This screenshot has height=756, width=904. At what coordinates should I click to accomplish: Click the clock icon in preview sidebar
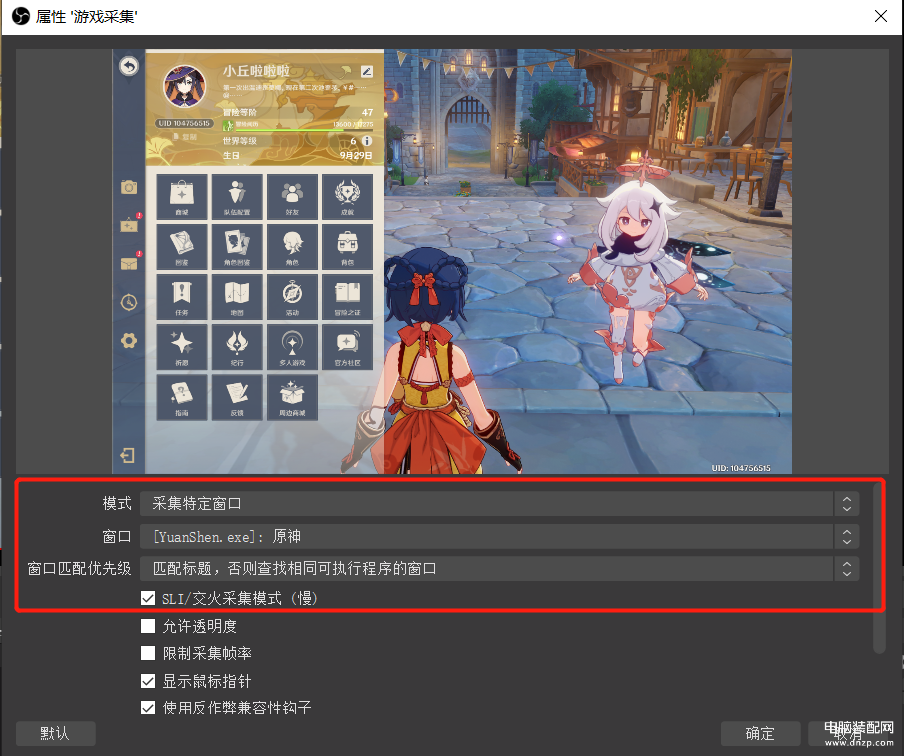point(129,302)
